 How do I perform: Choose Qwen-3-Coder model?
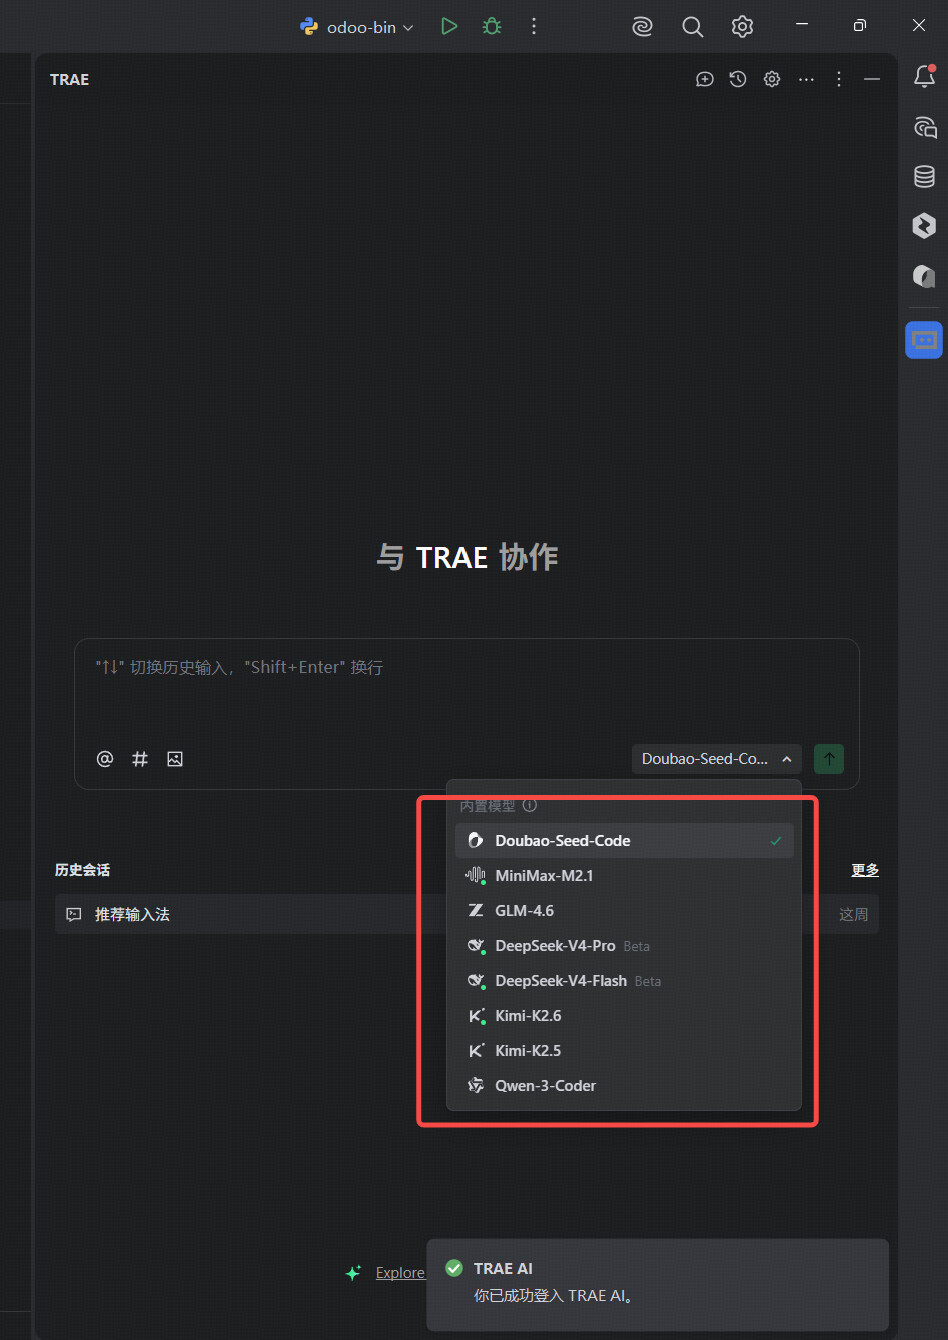click(624, 1086)
